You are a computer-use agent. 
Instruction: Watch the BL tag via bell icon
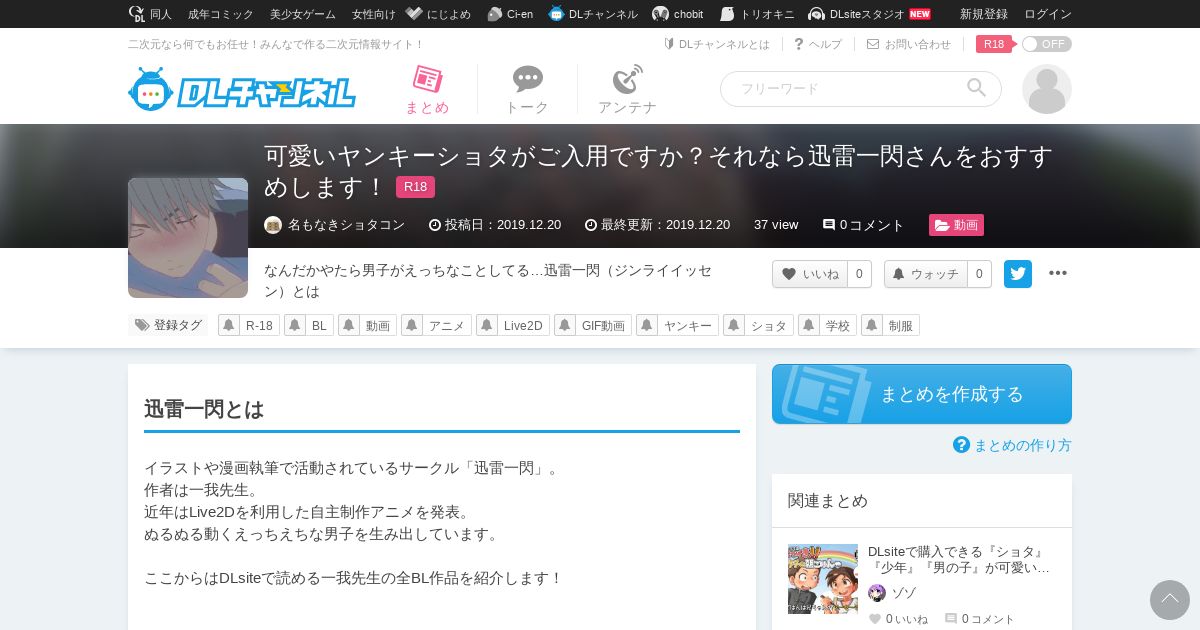(295, 325)
